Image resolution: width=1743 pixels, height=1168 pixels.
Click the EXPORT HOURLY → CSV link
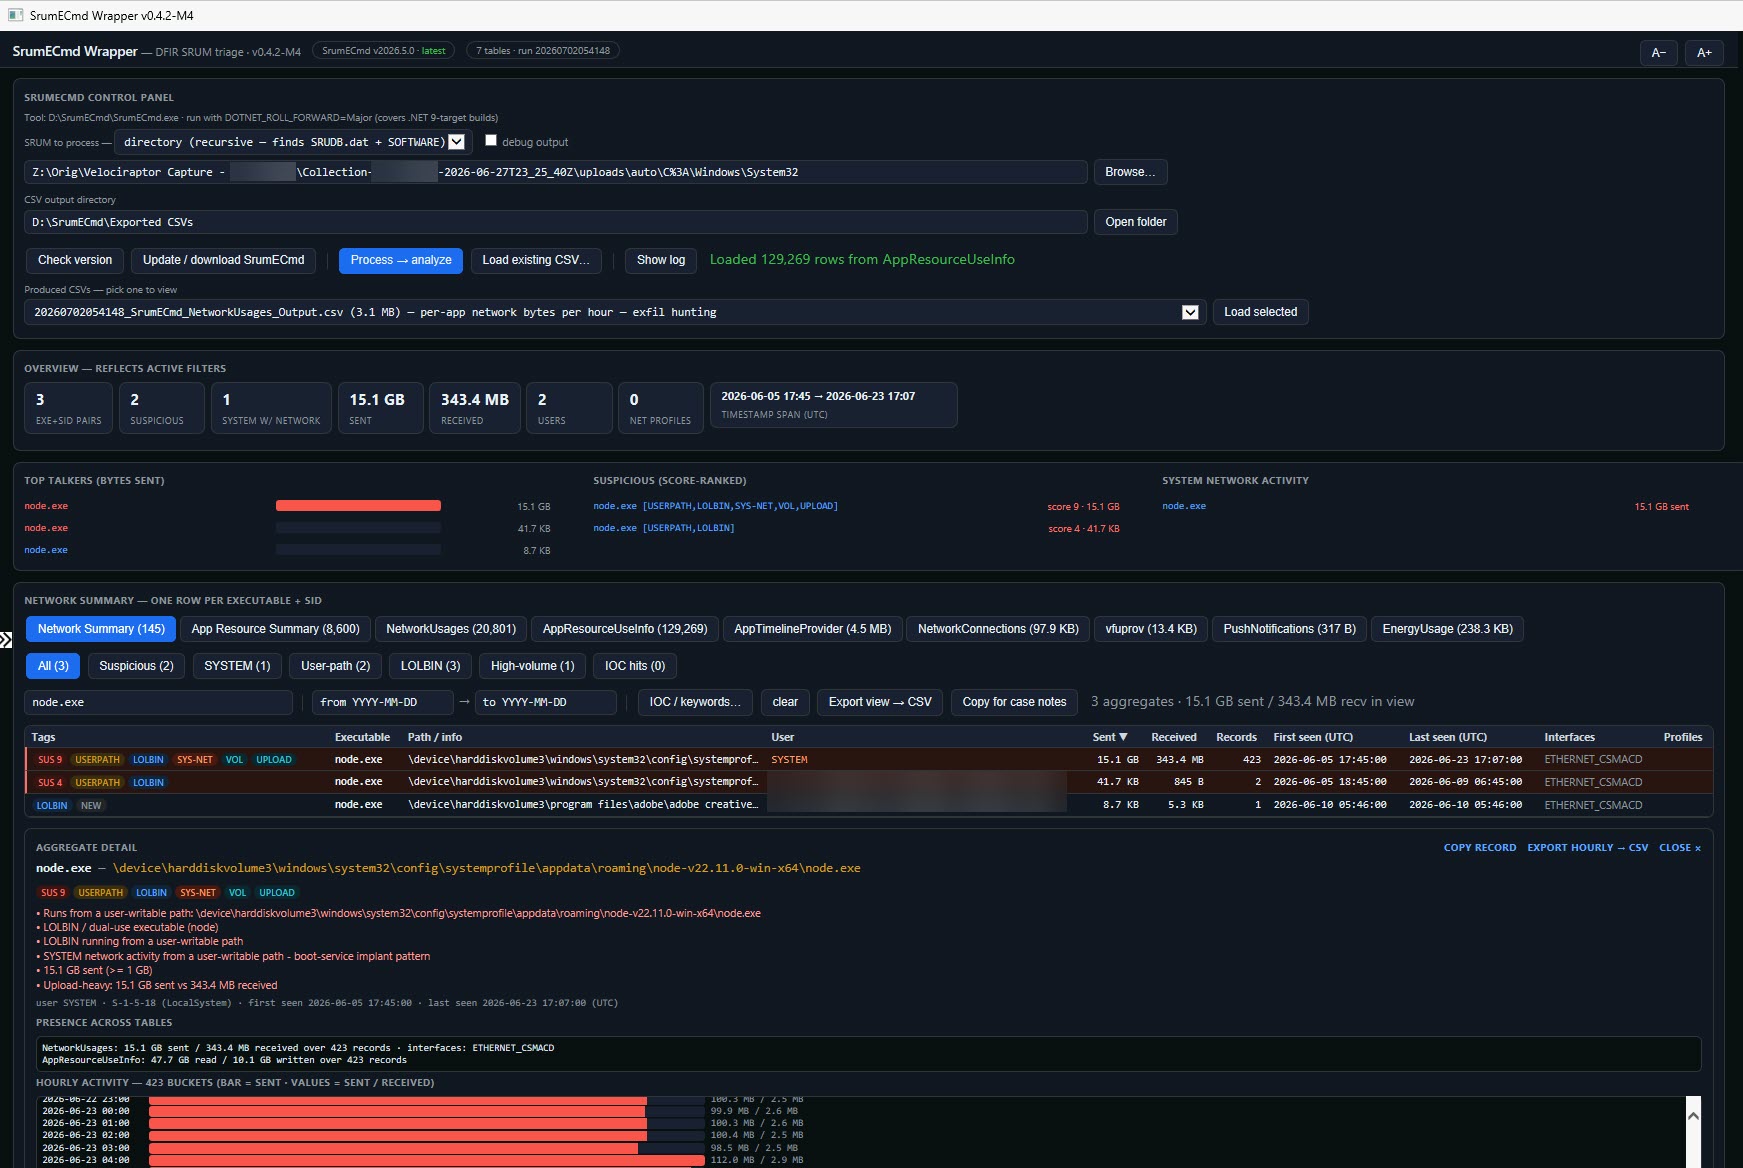[1587, 848]
